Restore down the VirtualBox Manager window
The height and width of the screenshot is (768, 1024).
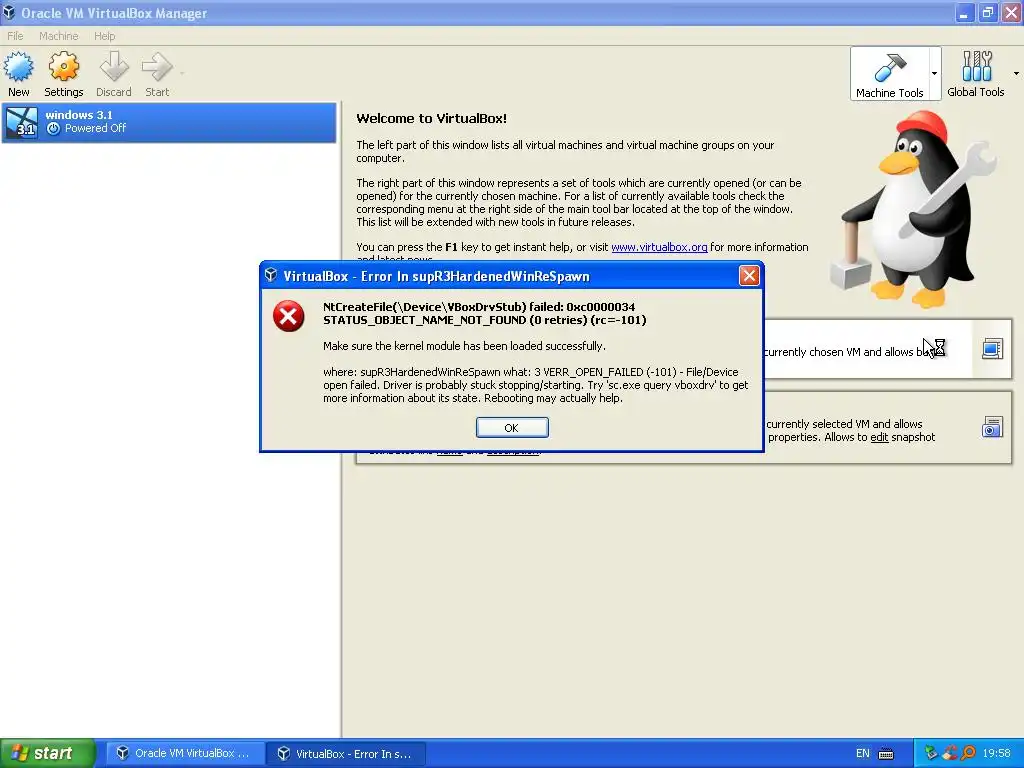point(987,13)
